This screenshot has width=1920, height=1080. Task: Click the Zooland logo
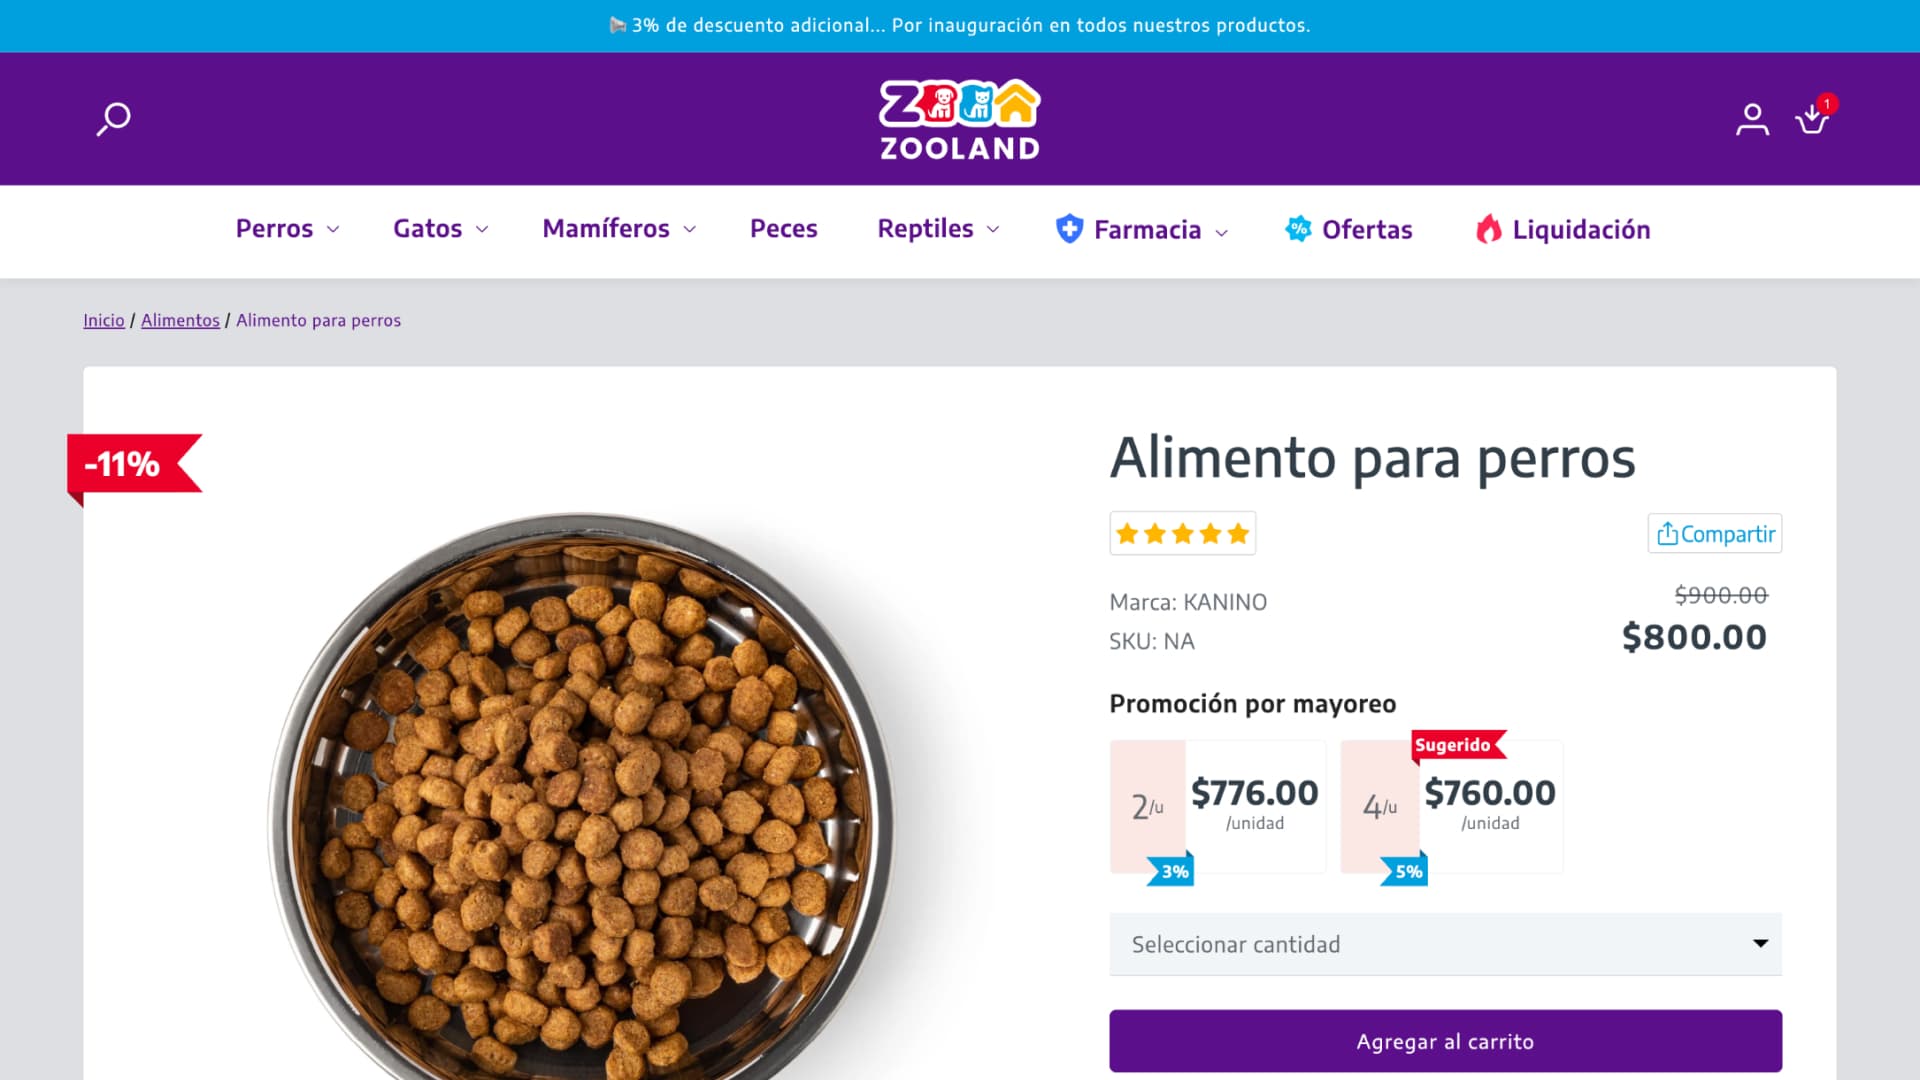click(x=960, y=119)
